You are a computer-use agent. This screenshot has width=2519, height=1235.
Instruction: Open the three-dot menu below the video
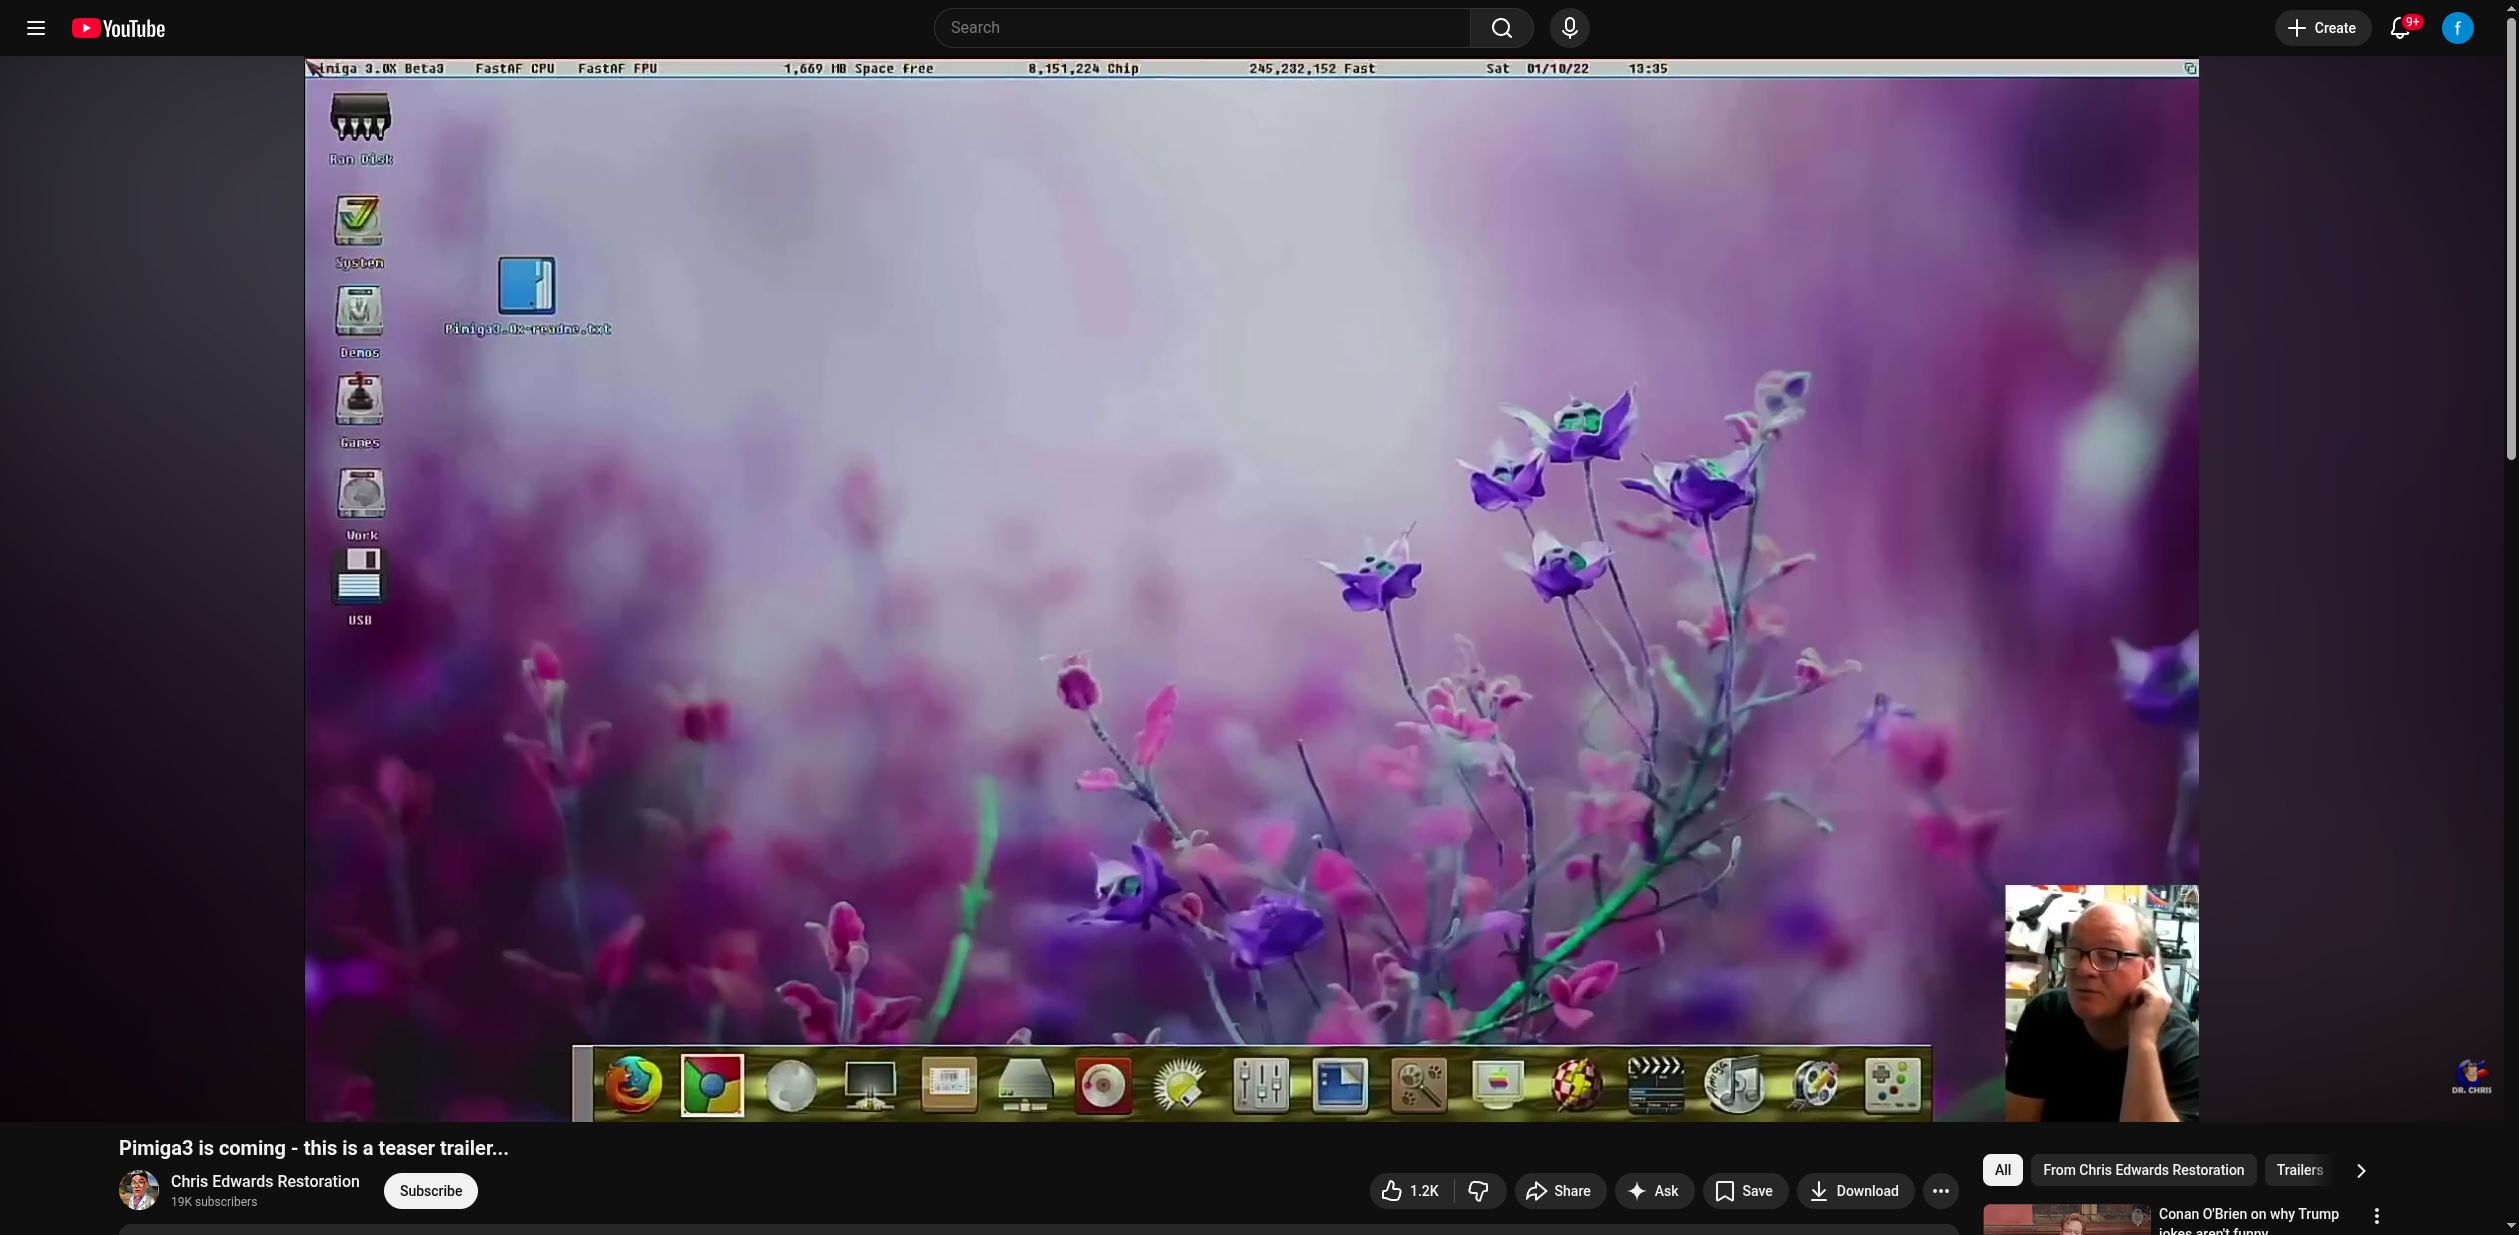coord(1940,1191)
